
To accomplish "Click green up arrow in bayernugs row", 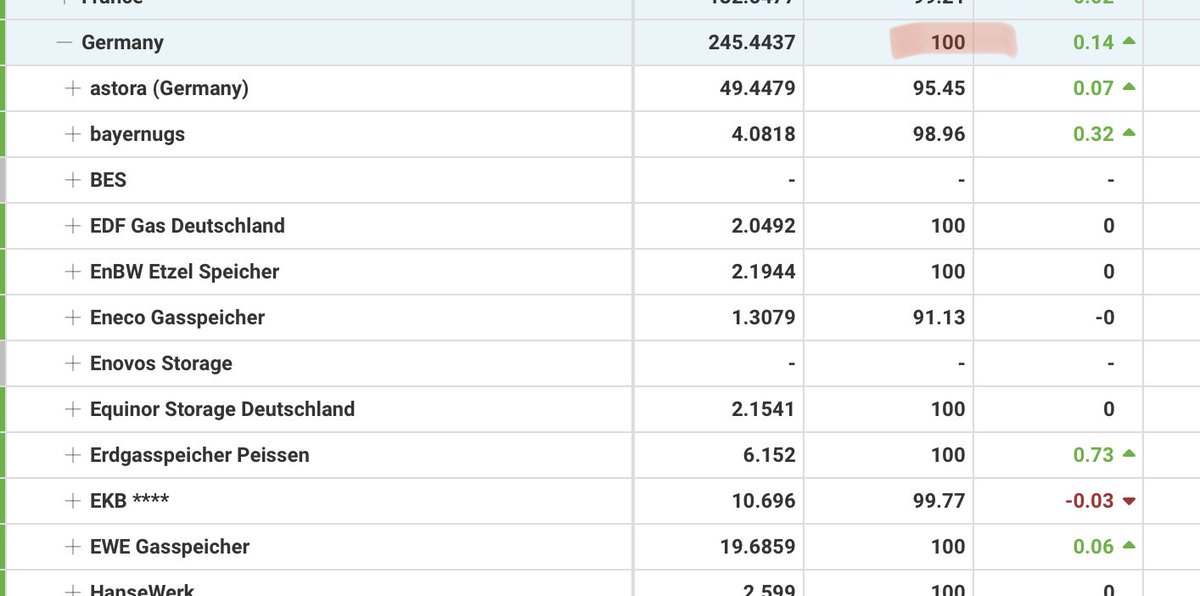I will point(1129,133).
